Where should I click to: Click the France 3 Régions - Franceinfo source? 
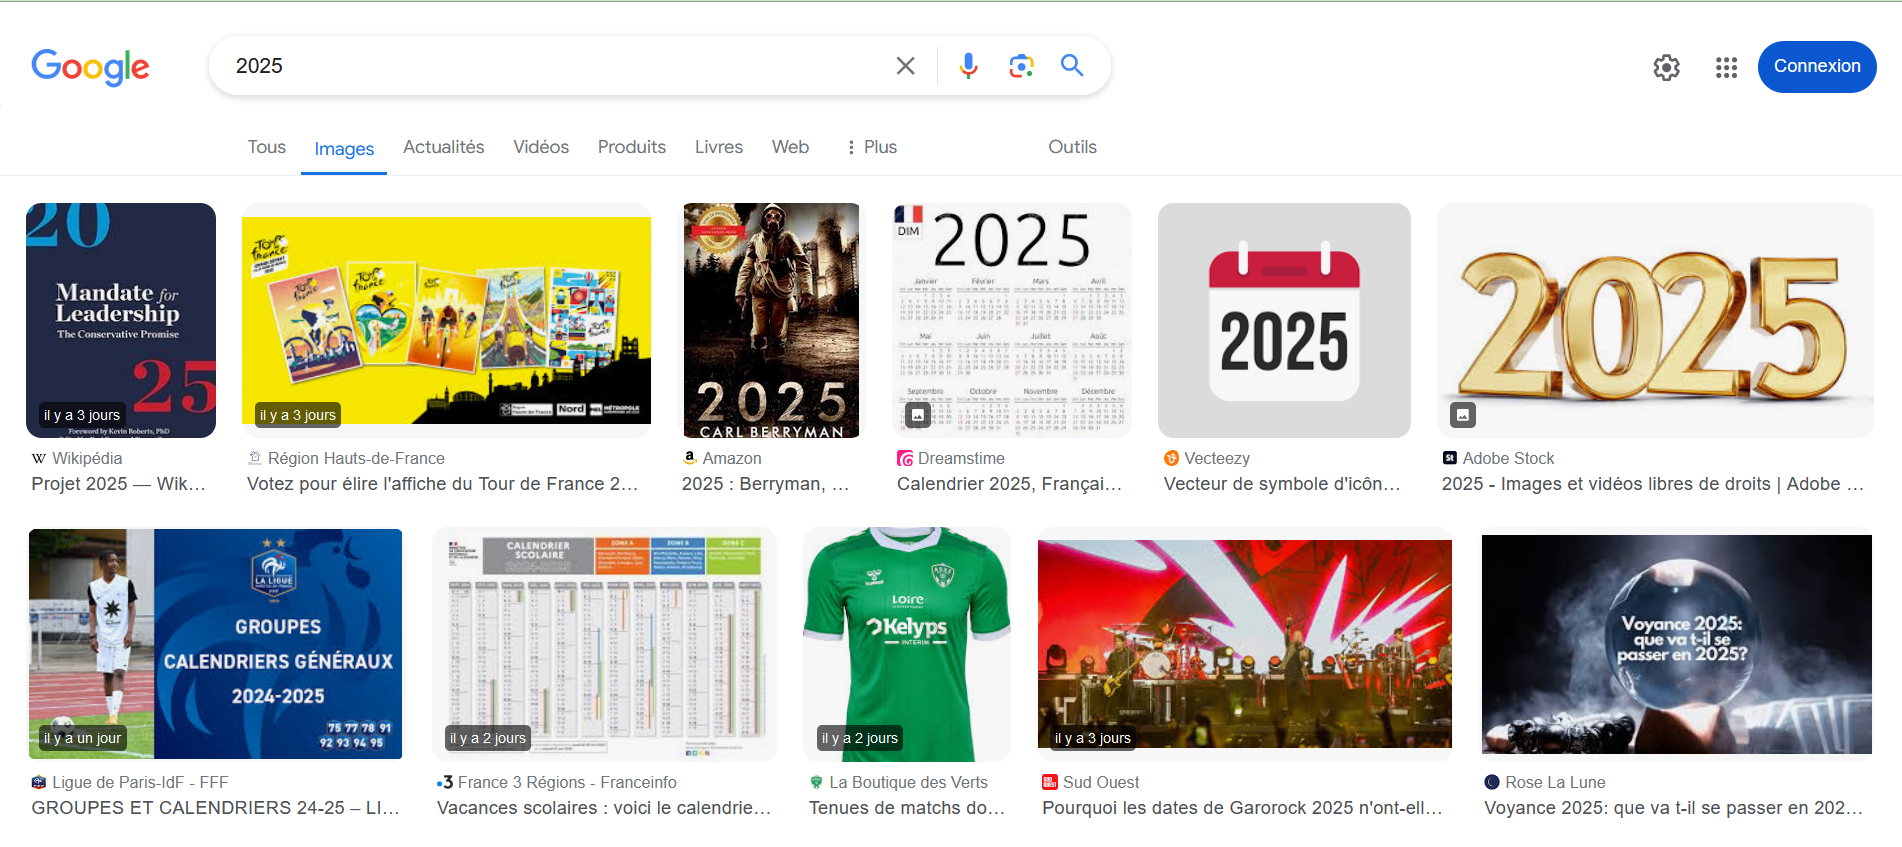pos(567,782)
